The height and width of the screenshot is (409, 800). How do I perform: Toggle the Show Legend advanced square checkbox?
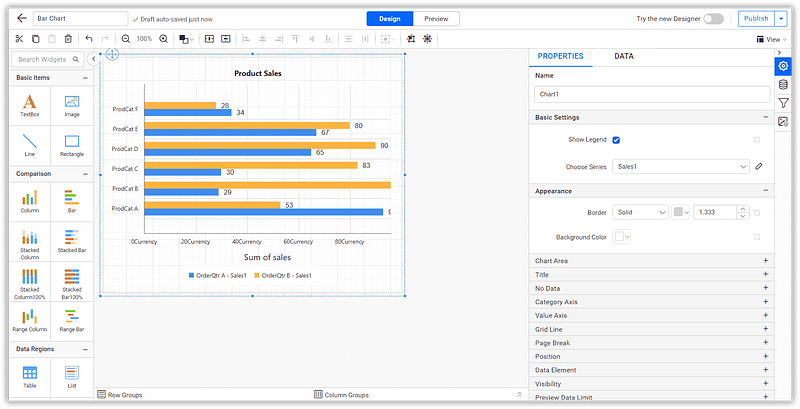pyautogui.click(x=757, y=140)
